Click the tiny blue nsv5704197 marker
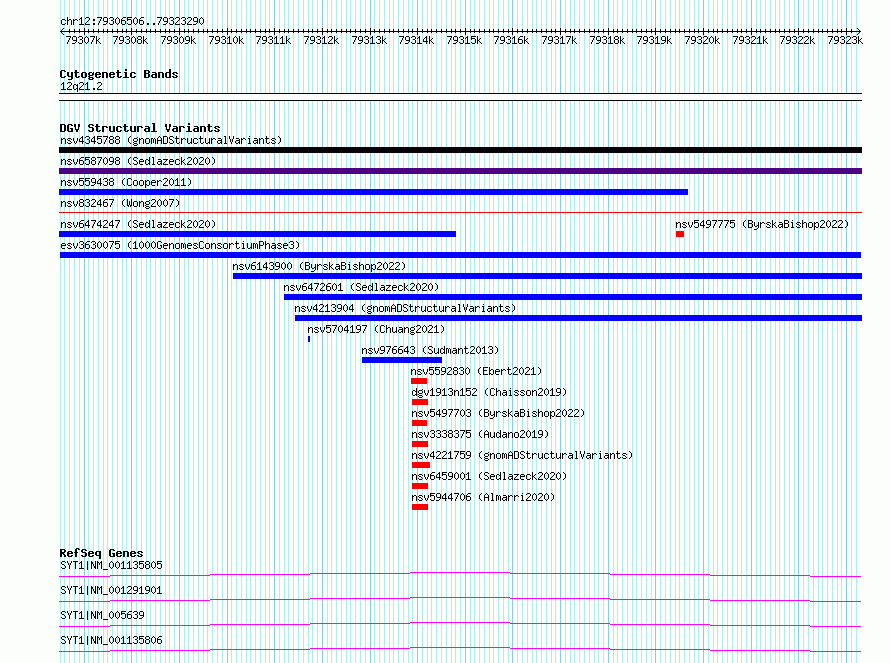Screen dimensions: 890x663 tap(309, 339)
